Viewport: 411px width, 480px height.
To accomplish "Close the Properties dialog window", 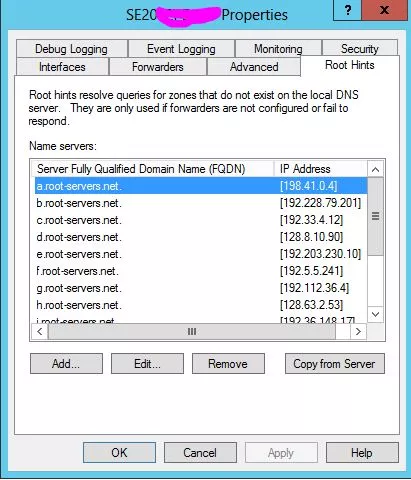I will click(384, 10).
